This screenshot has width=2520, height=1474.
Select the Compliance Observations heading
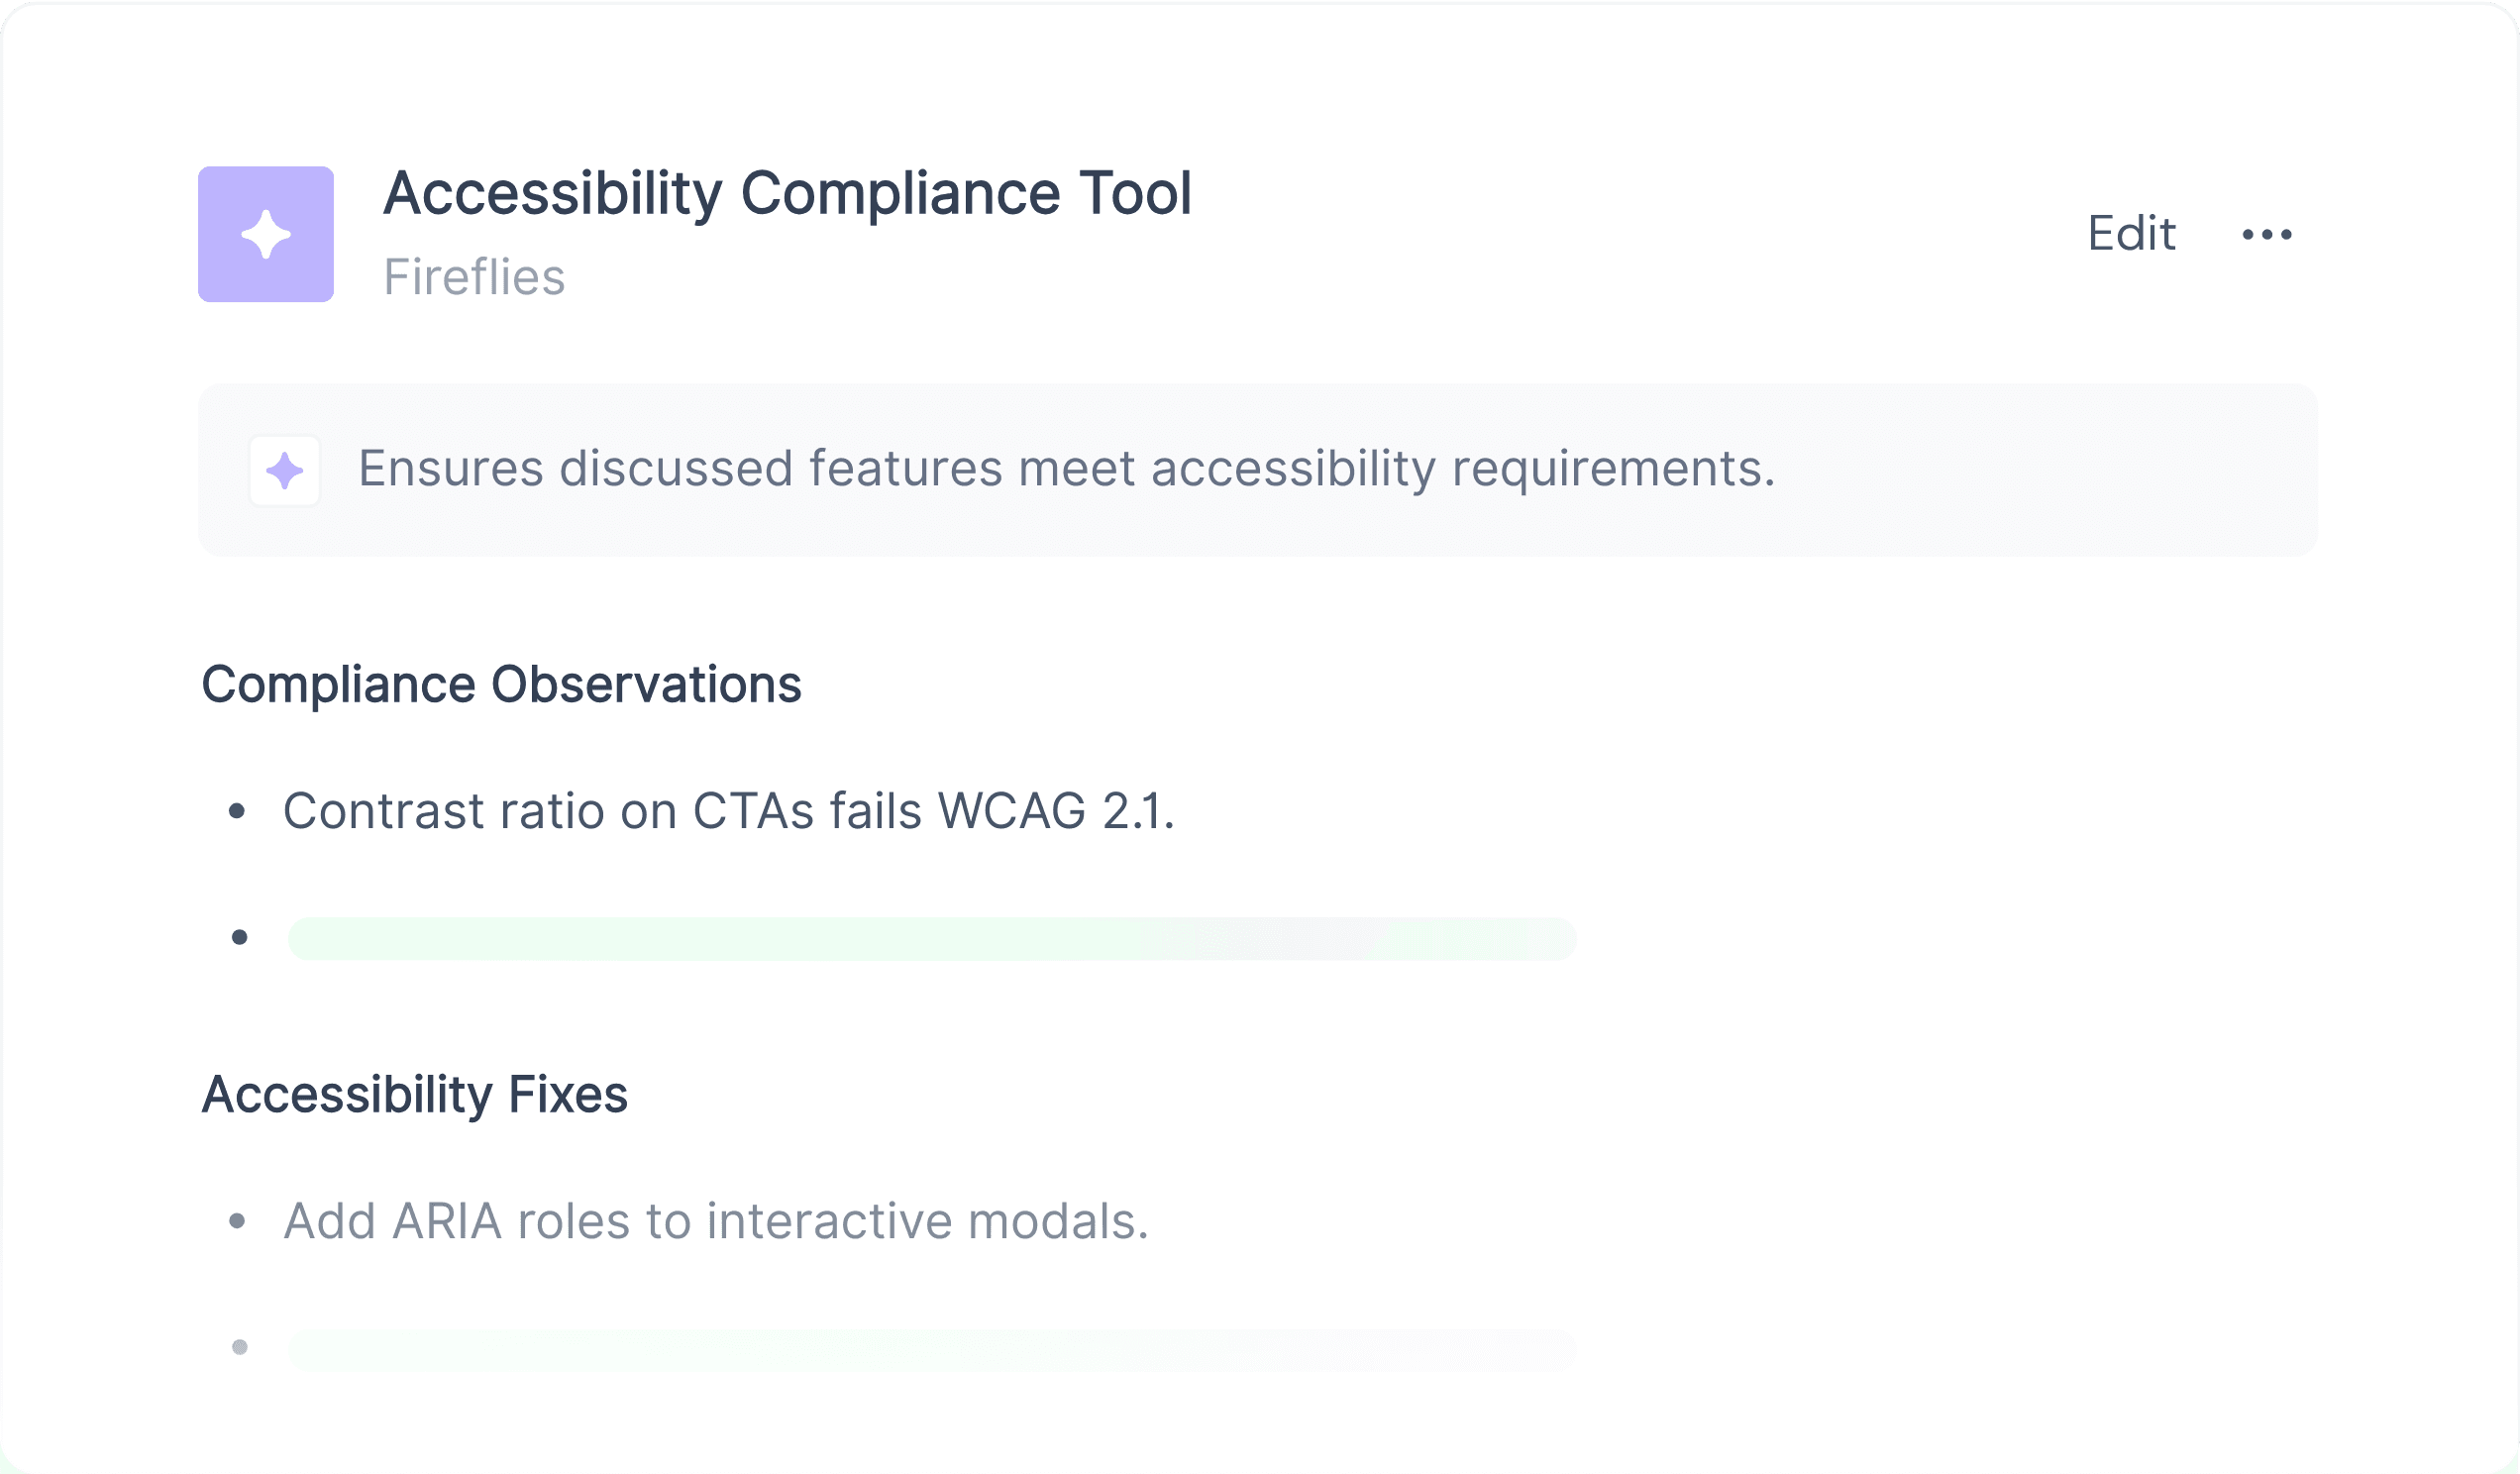501,685
